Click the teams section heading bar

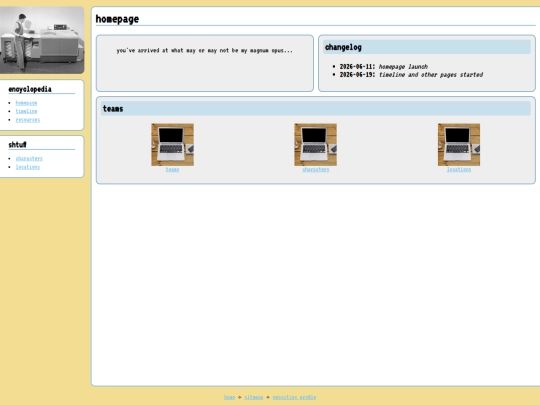coord(315,108)
